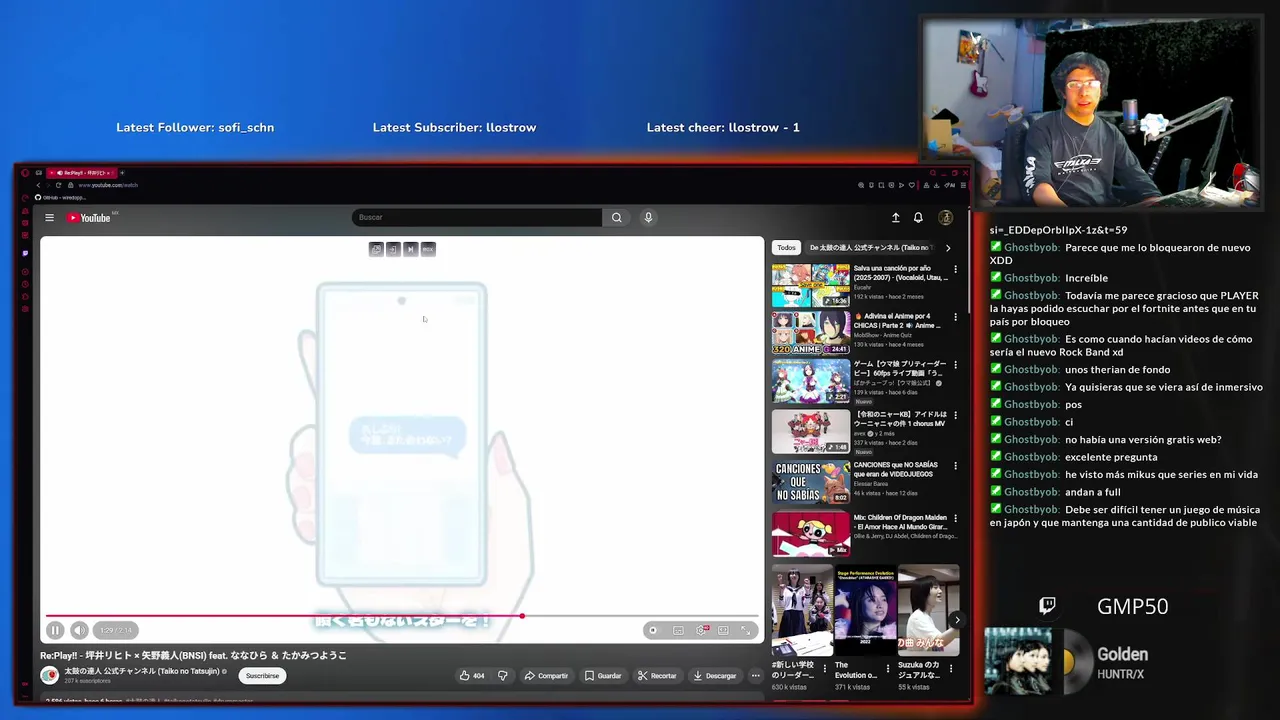Click the Guardar button
This screenshot has height=720, width=1280.
(x=603, y=676)
